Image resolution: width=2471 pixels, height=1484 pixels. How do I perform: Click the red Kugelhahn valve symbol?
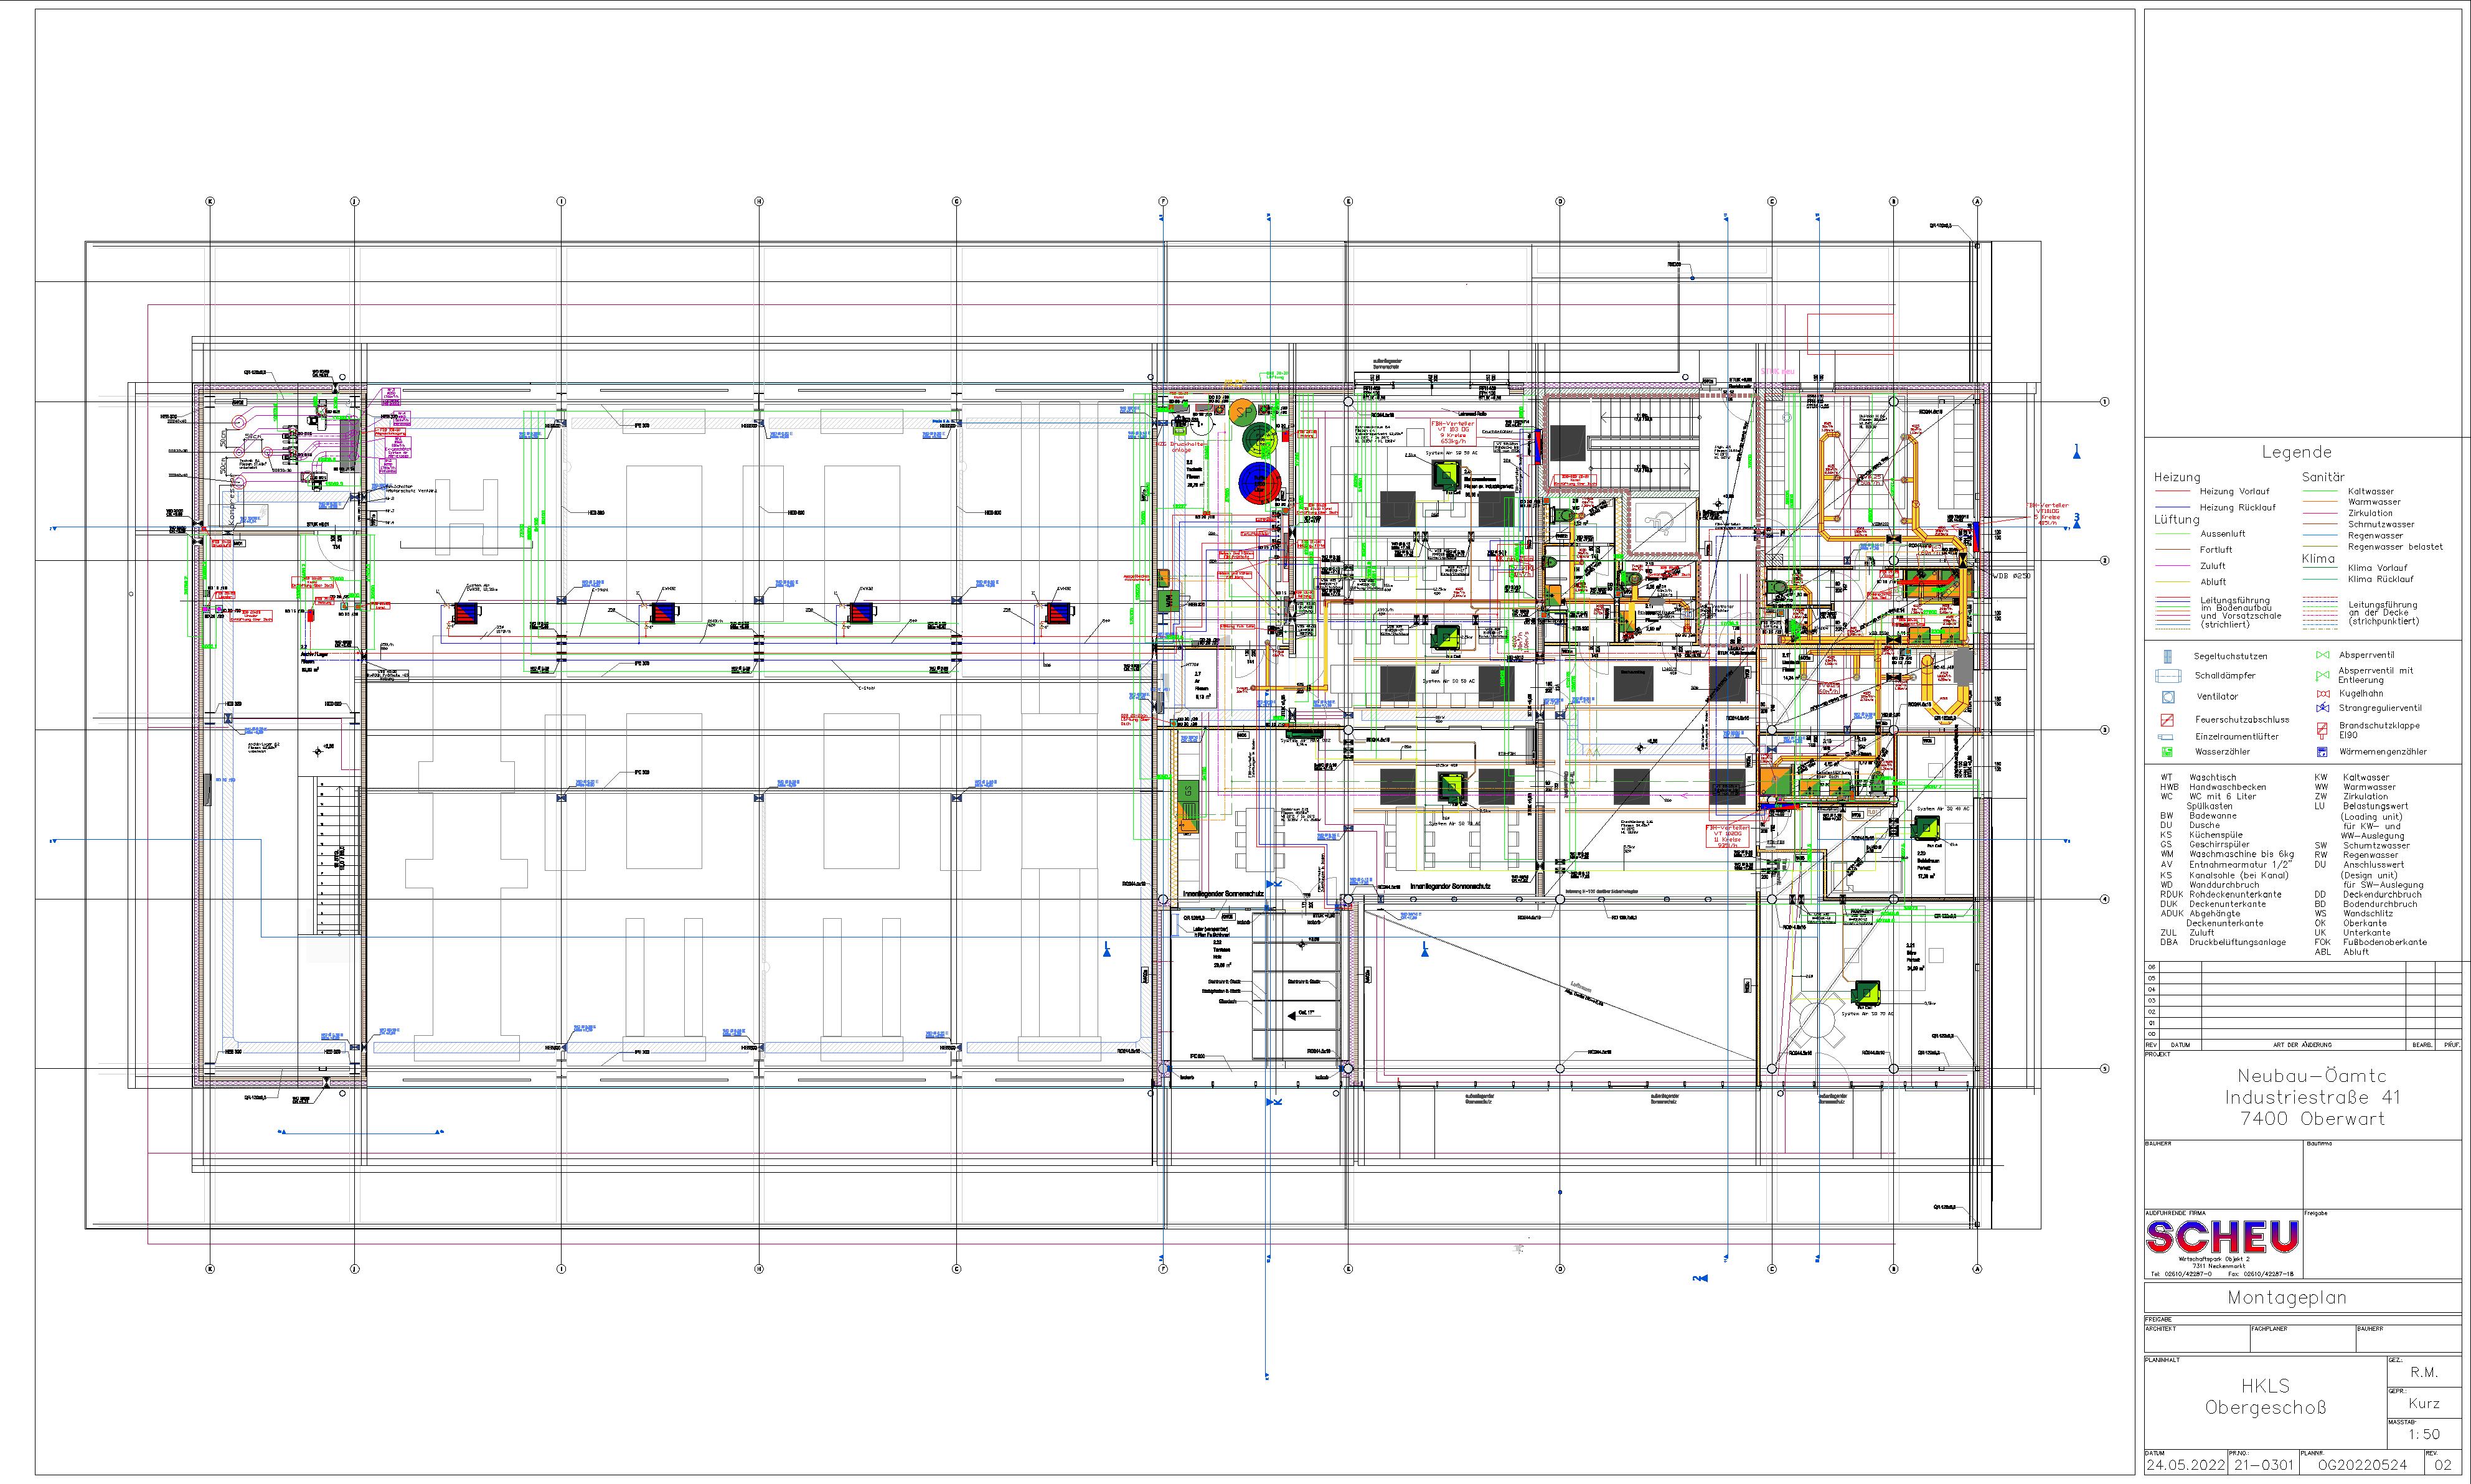pyautogui.click(x=2323, y=693)
